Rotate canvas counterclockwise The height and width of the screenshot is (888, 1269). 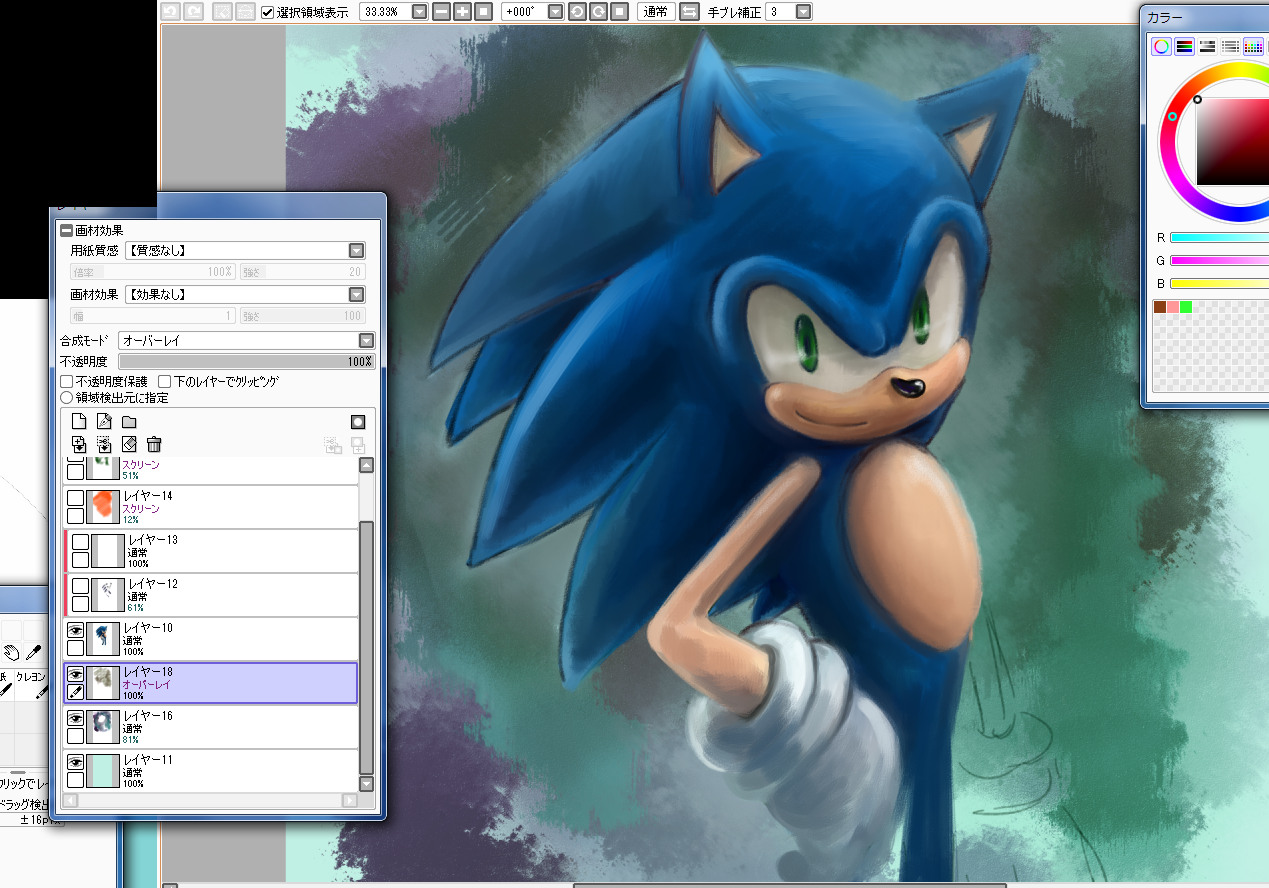tap(577, 12)
